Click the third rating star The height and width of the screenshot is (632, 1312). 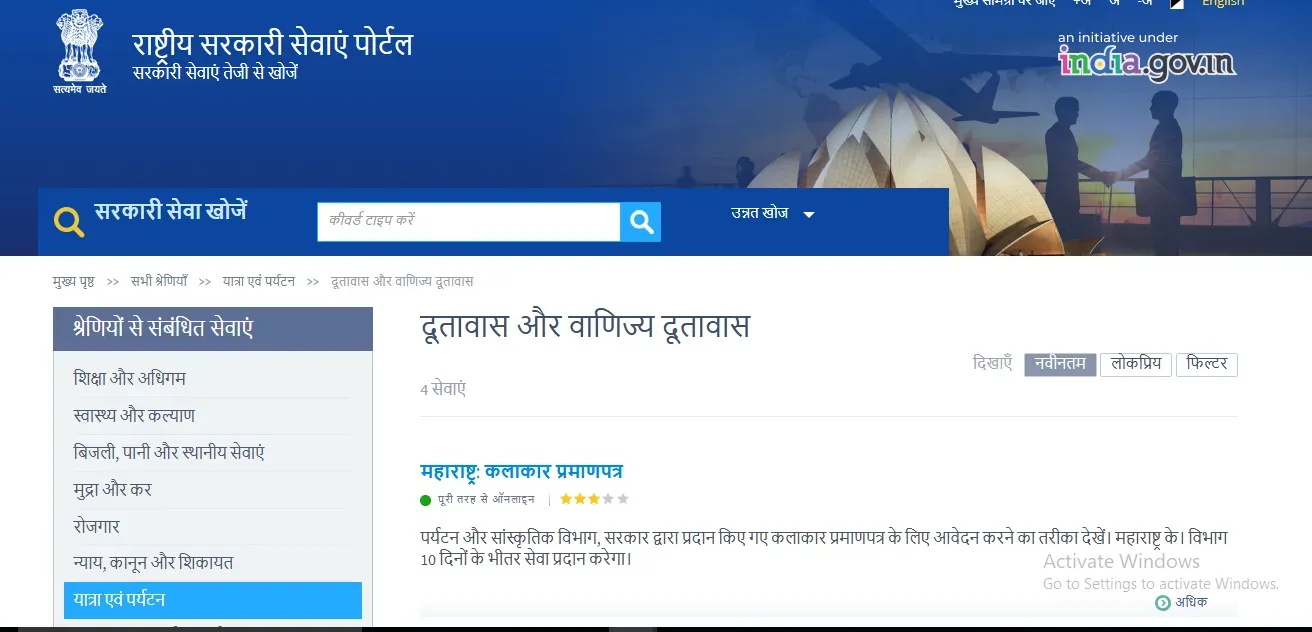pos(594,499)
